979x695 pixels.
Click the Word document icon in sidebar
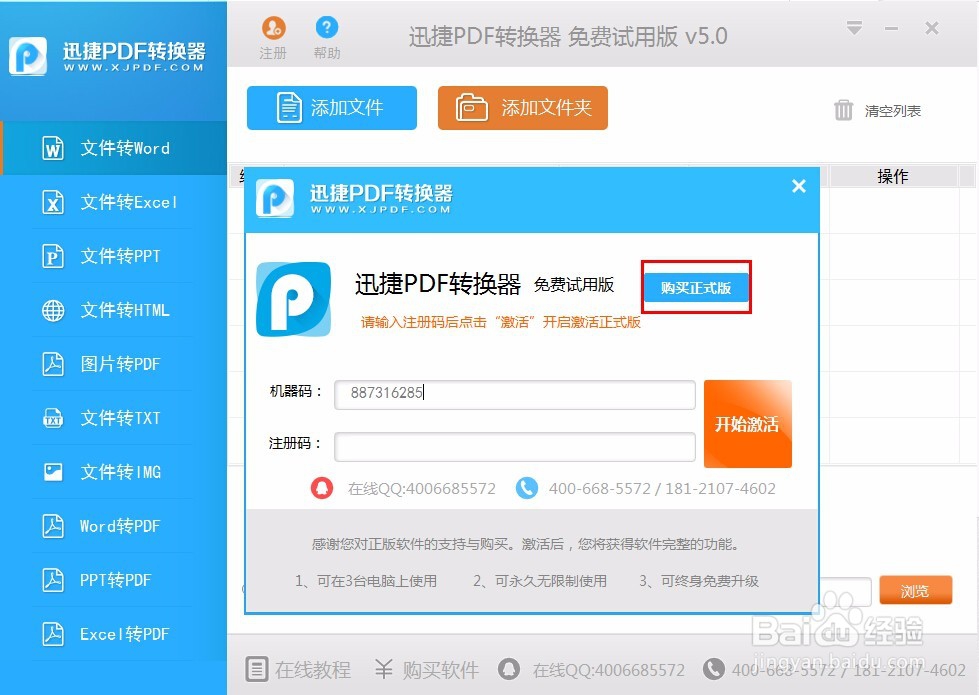click(x=53, y=148)
